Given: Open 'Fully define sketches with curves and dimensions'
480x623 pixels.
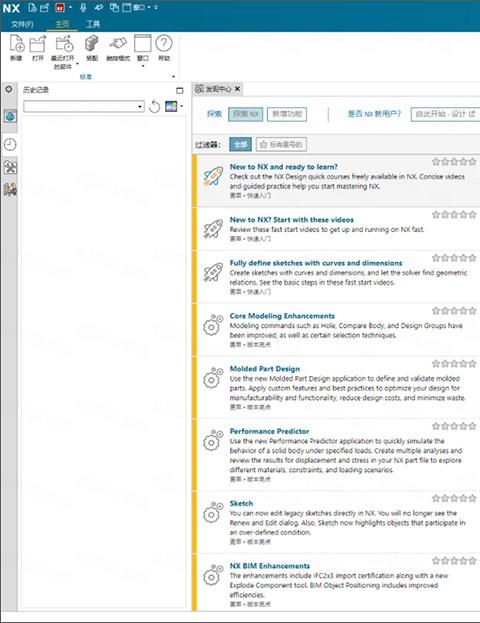Looking at the screenshot, I should pyautogui.click(x=316, y=263).
